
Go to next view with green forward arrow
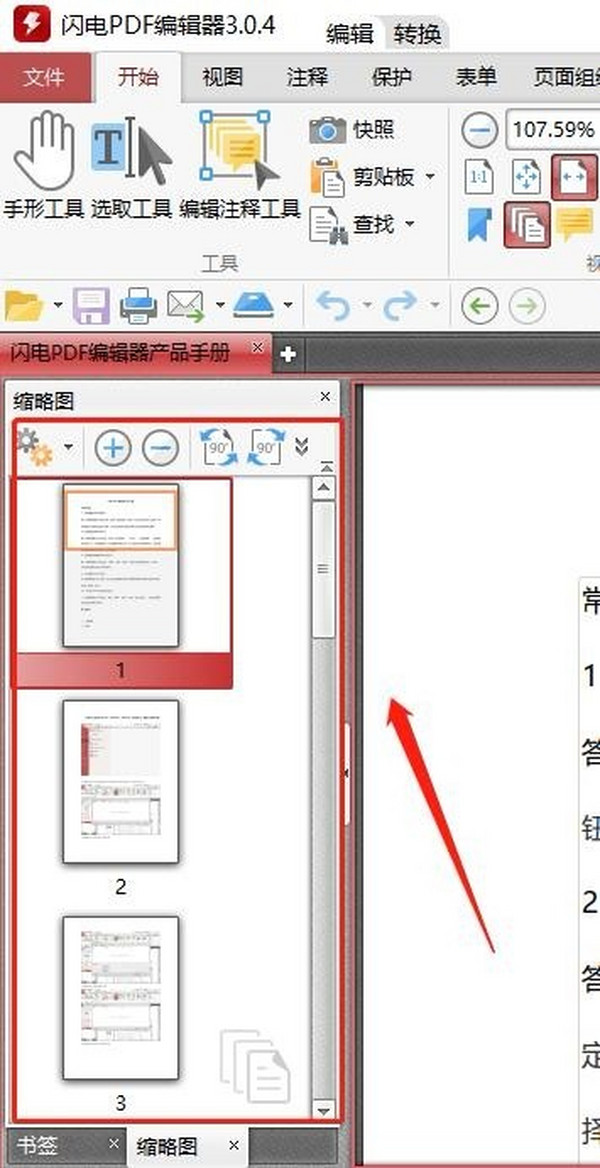pyautogui.click(x=527, y=305)
